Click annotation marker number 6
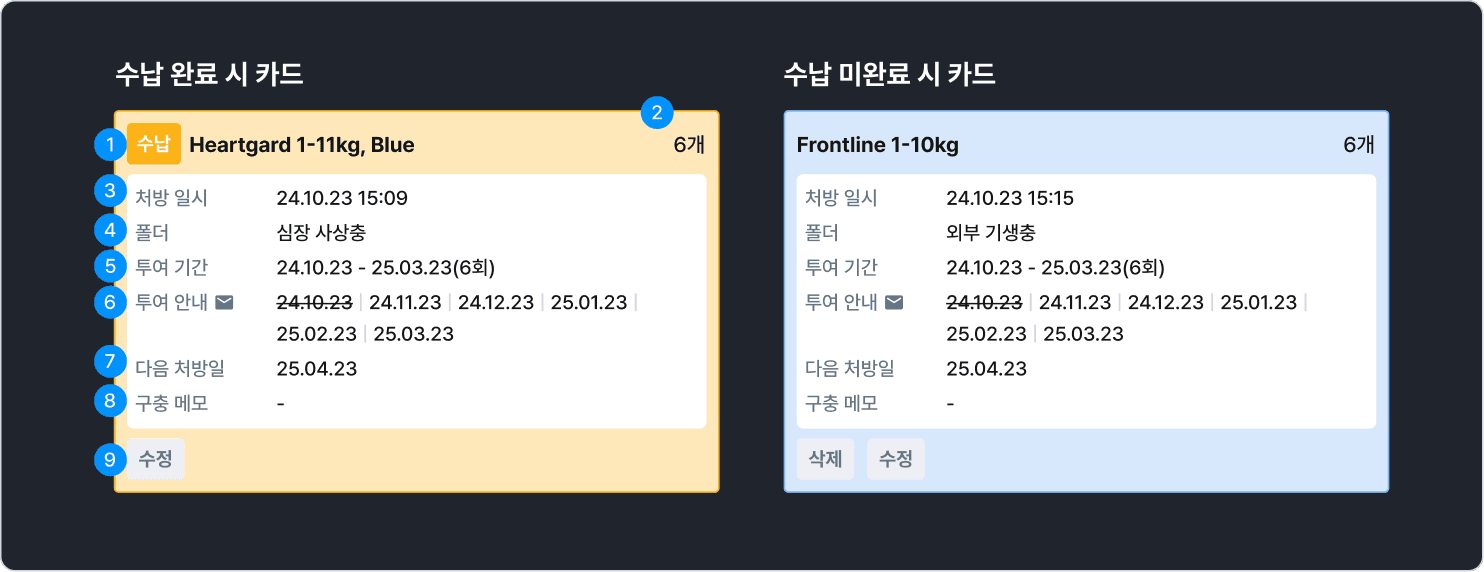The height and width of the screenshot is (572, 1484). (108, 302)
